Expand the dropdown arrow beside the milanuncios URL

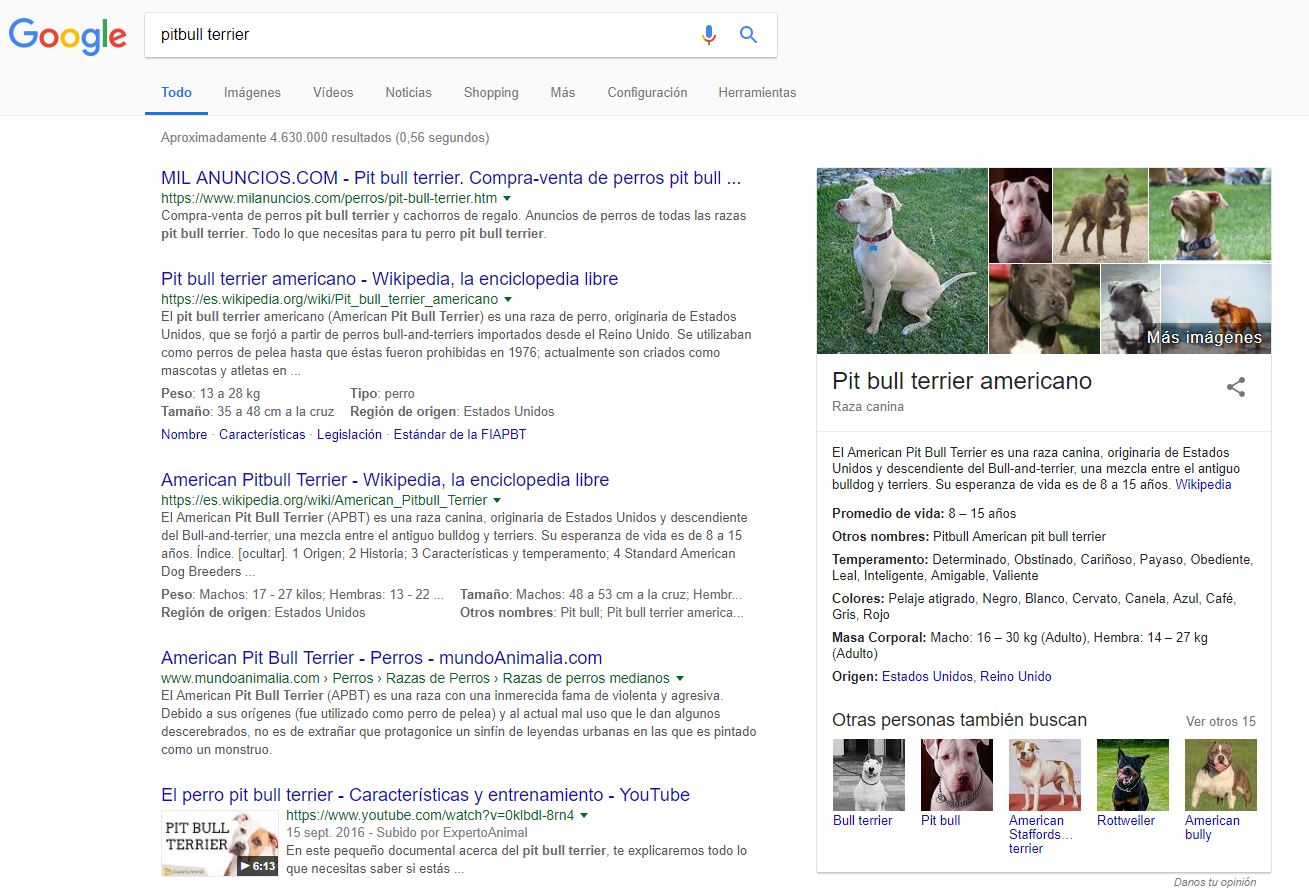(507, 198)
